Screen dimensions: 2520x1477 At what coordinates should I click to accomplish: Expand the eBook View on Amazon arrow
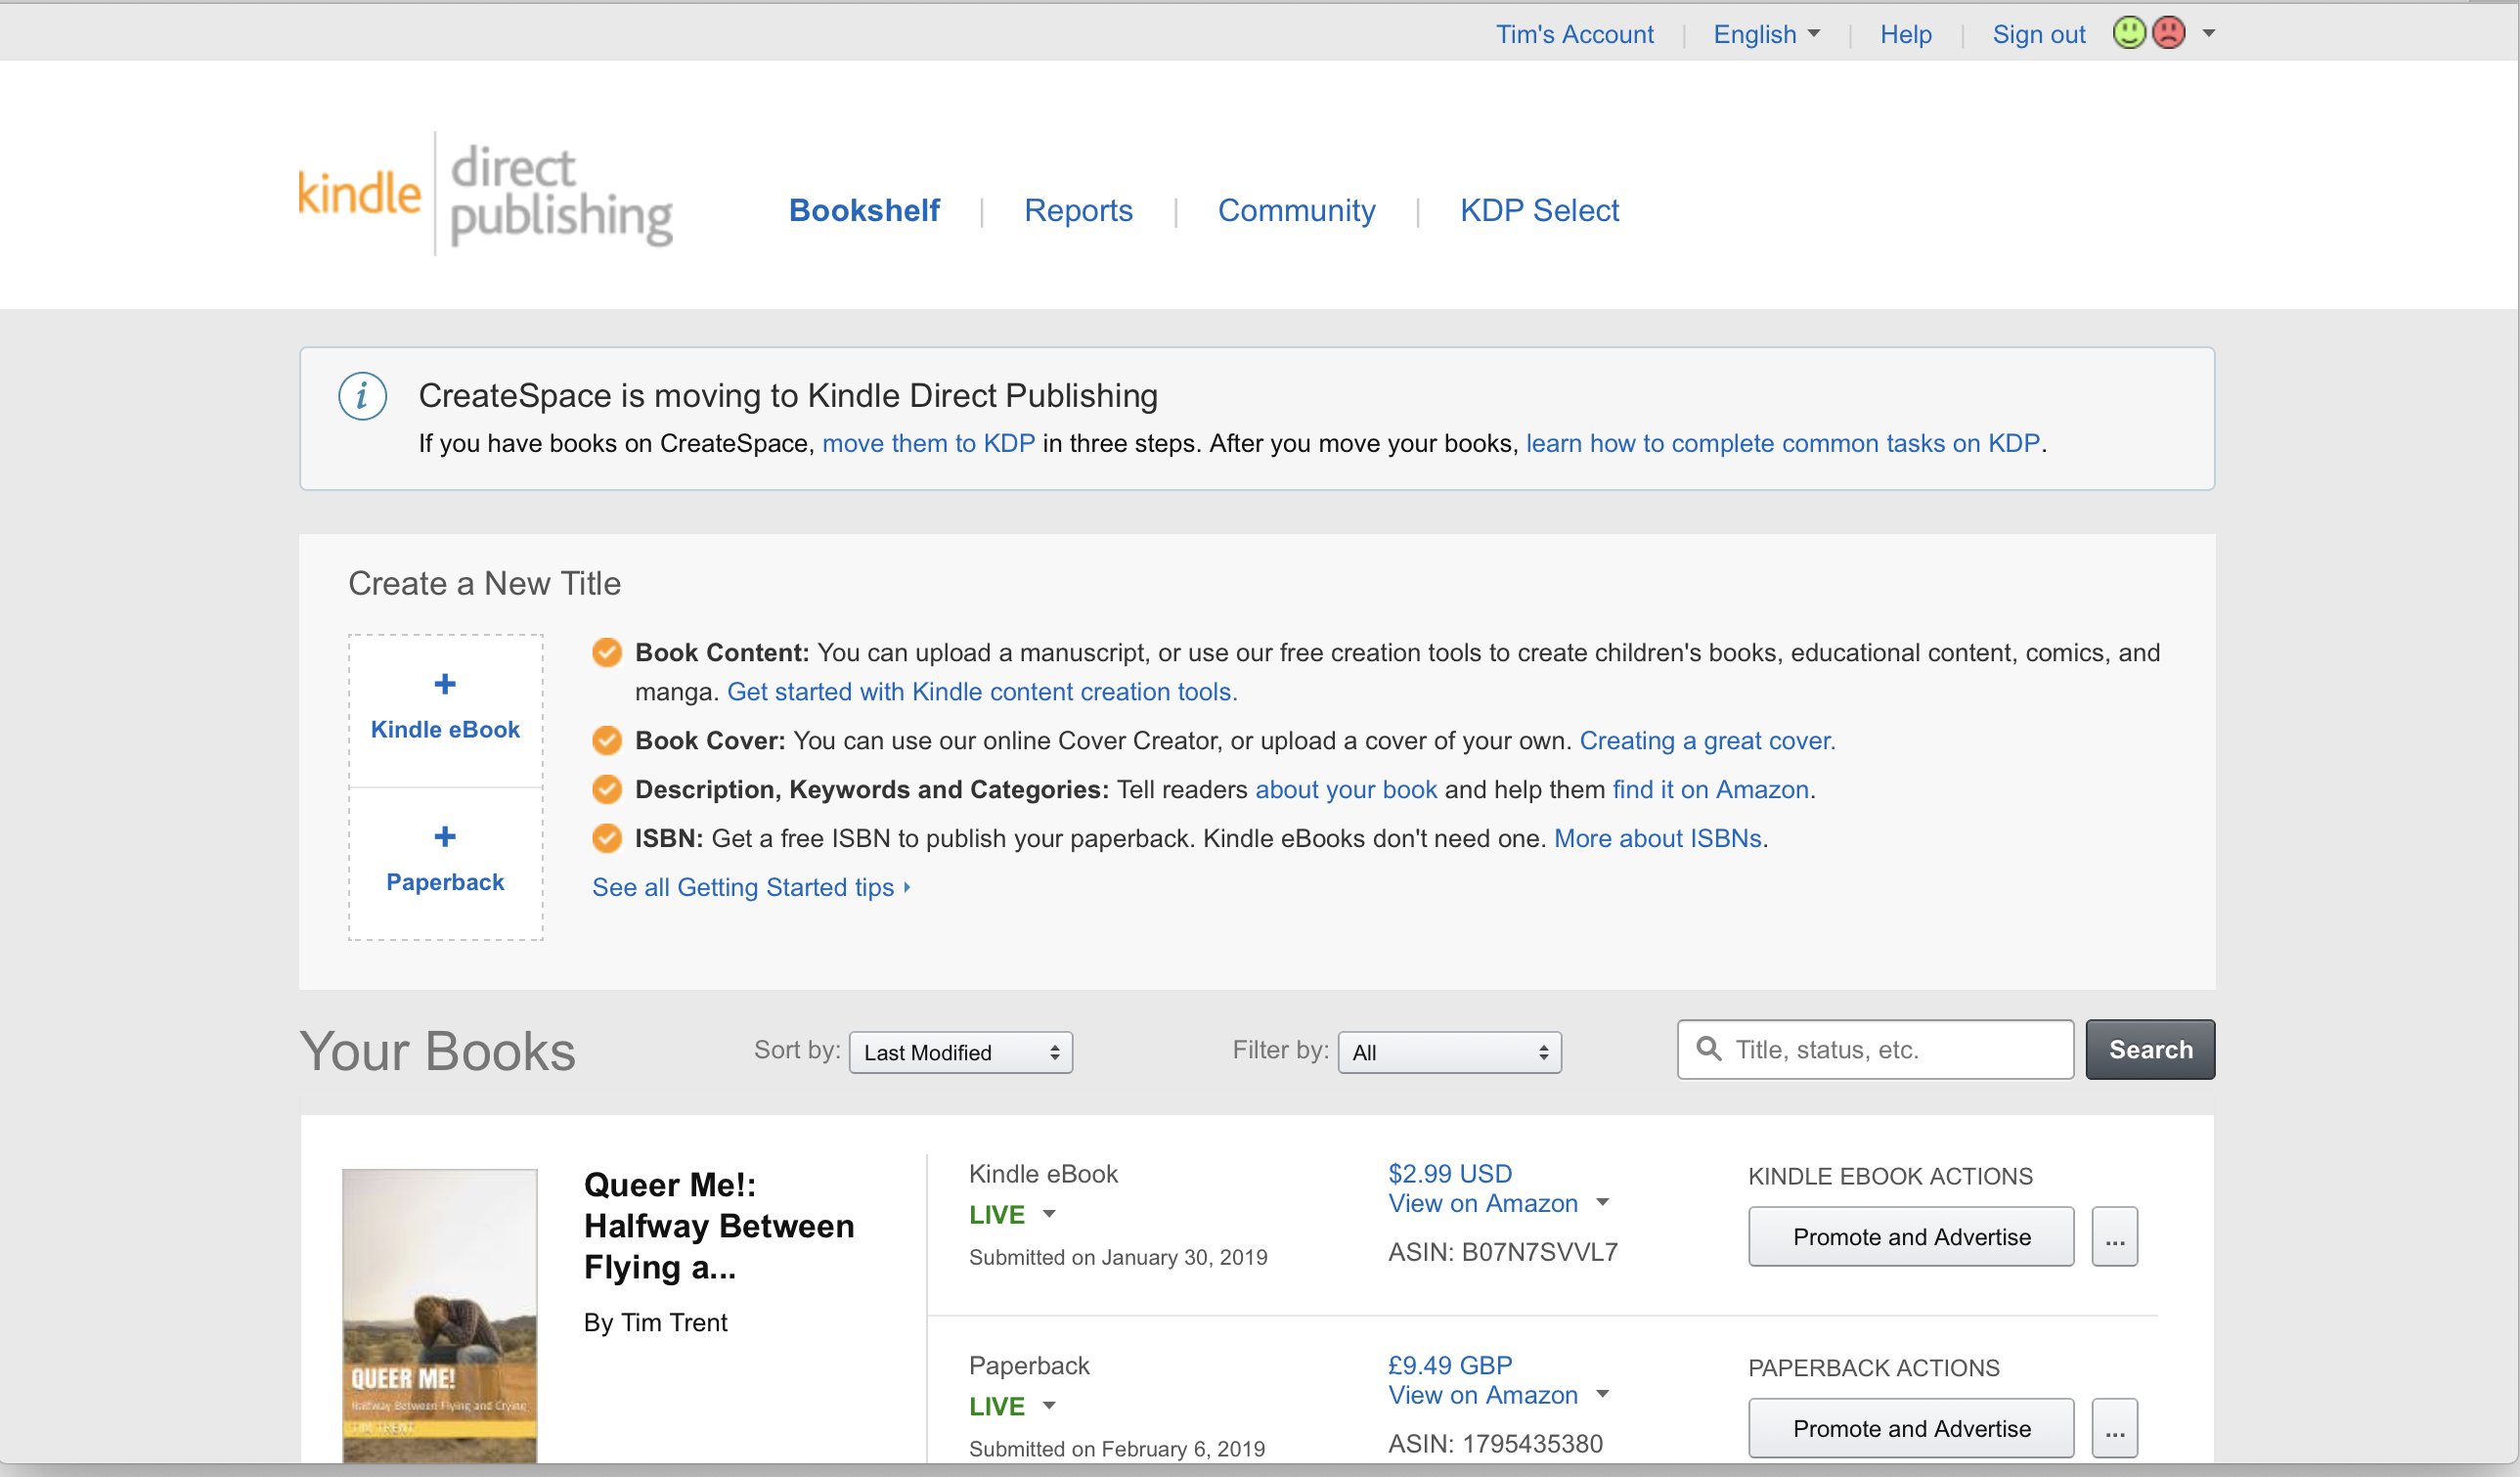pyautogui.click(x=1603, y=1202)
